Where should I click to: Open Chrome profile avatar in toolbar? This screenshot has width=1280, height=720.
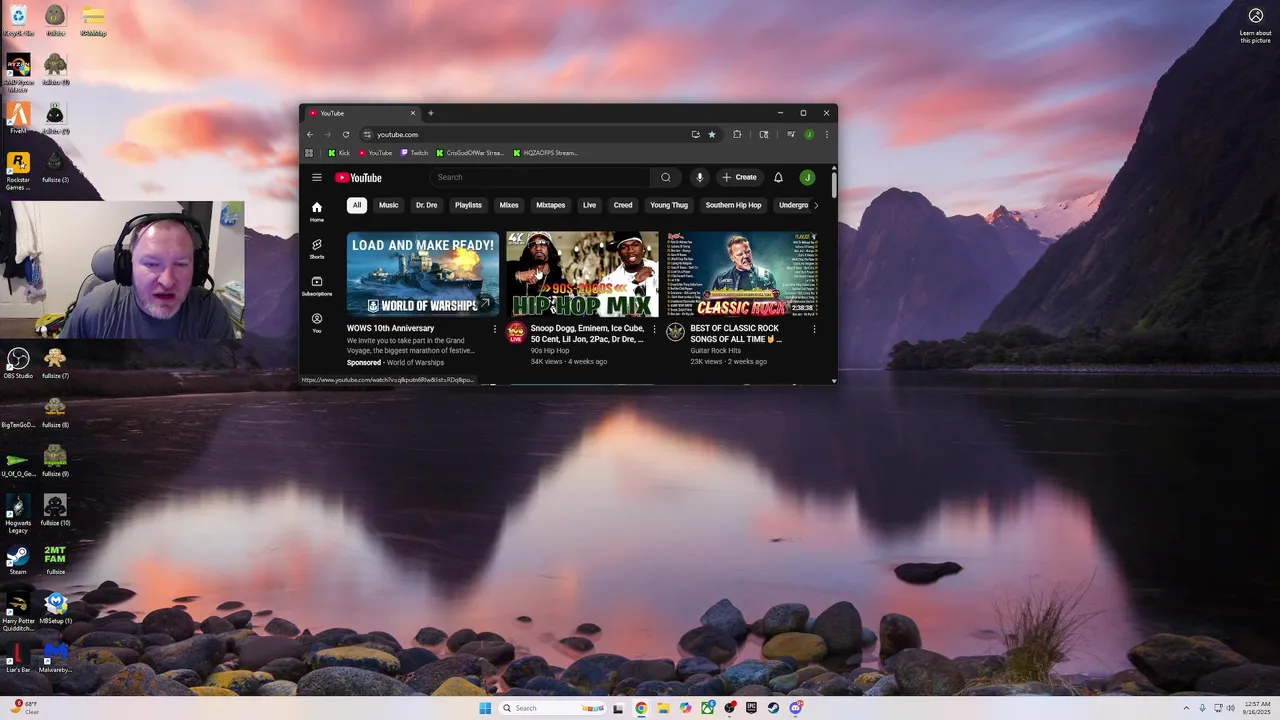coord(809,134)
